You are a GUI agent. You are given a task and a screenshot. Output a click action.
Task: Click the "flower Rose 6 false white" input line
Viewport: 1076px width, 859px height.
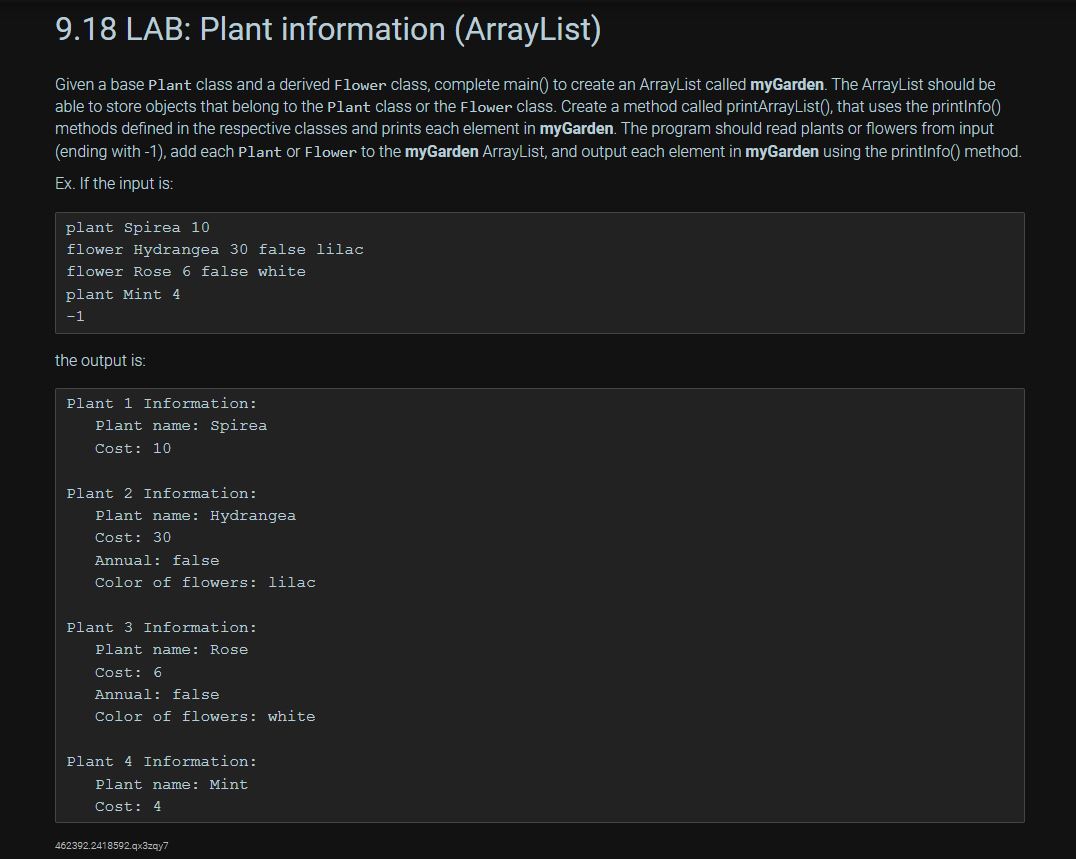click(186, 271)
